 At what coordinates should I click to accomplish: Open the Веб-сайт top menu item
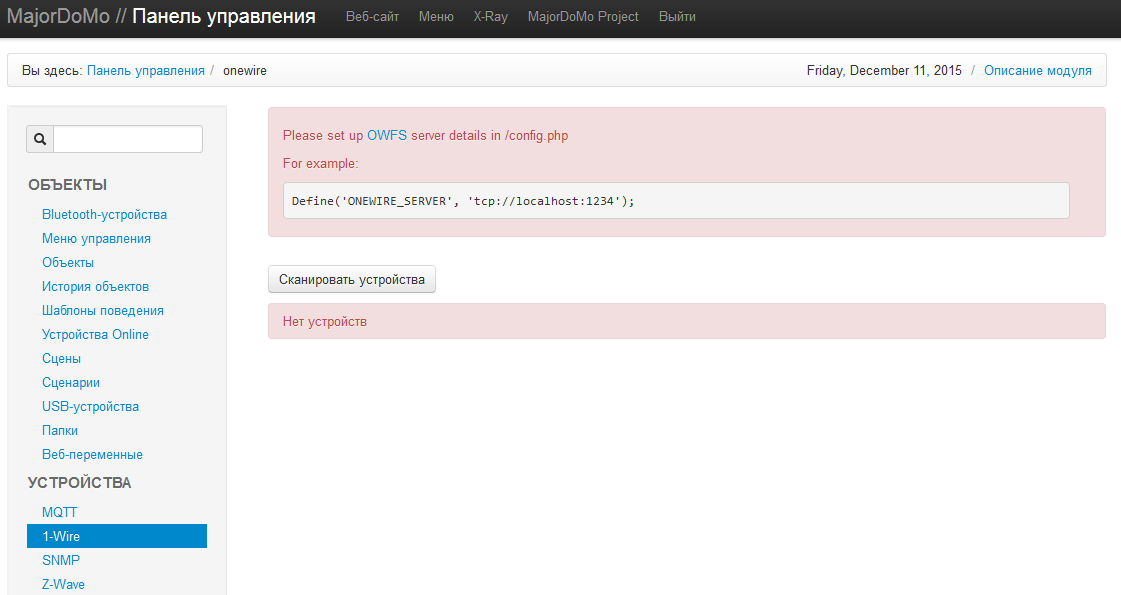372,17
